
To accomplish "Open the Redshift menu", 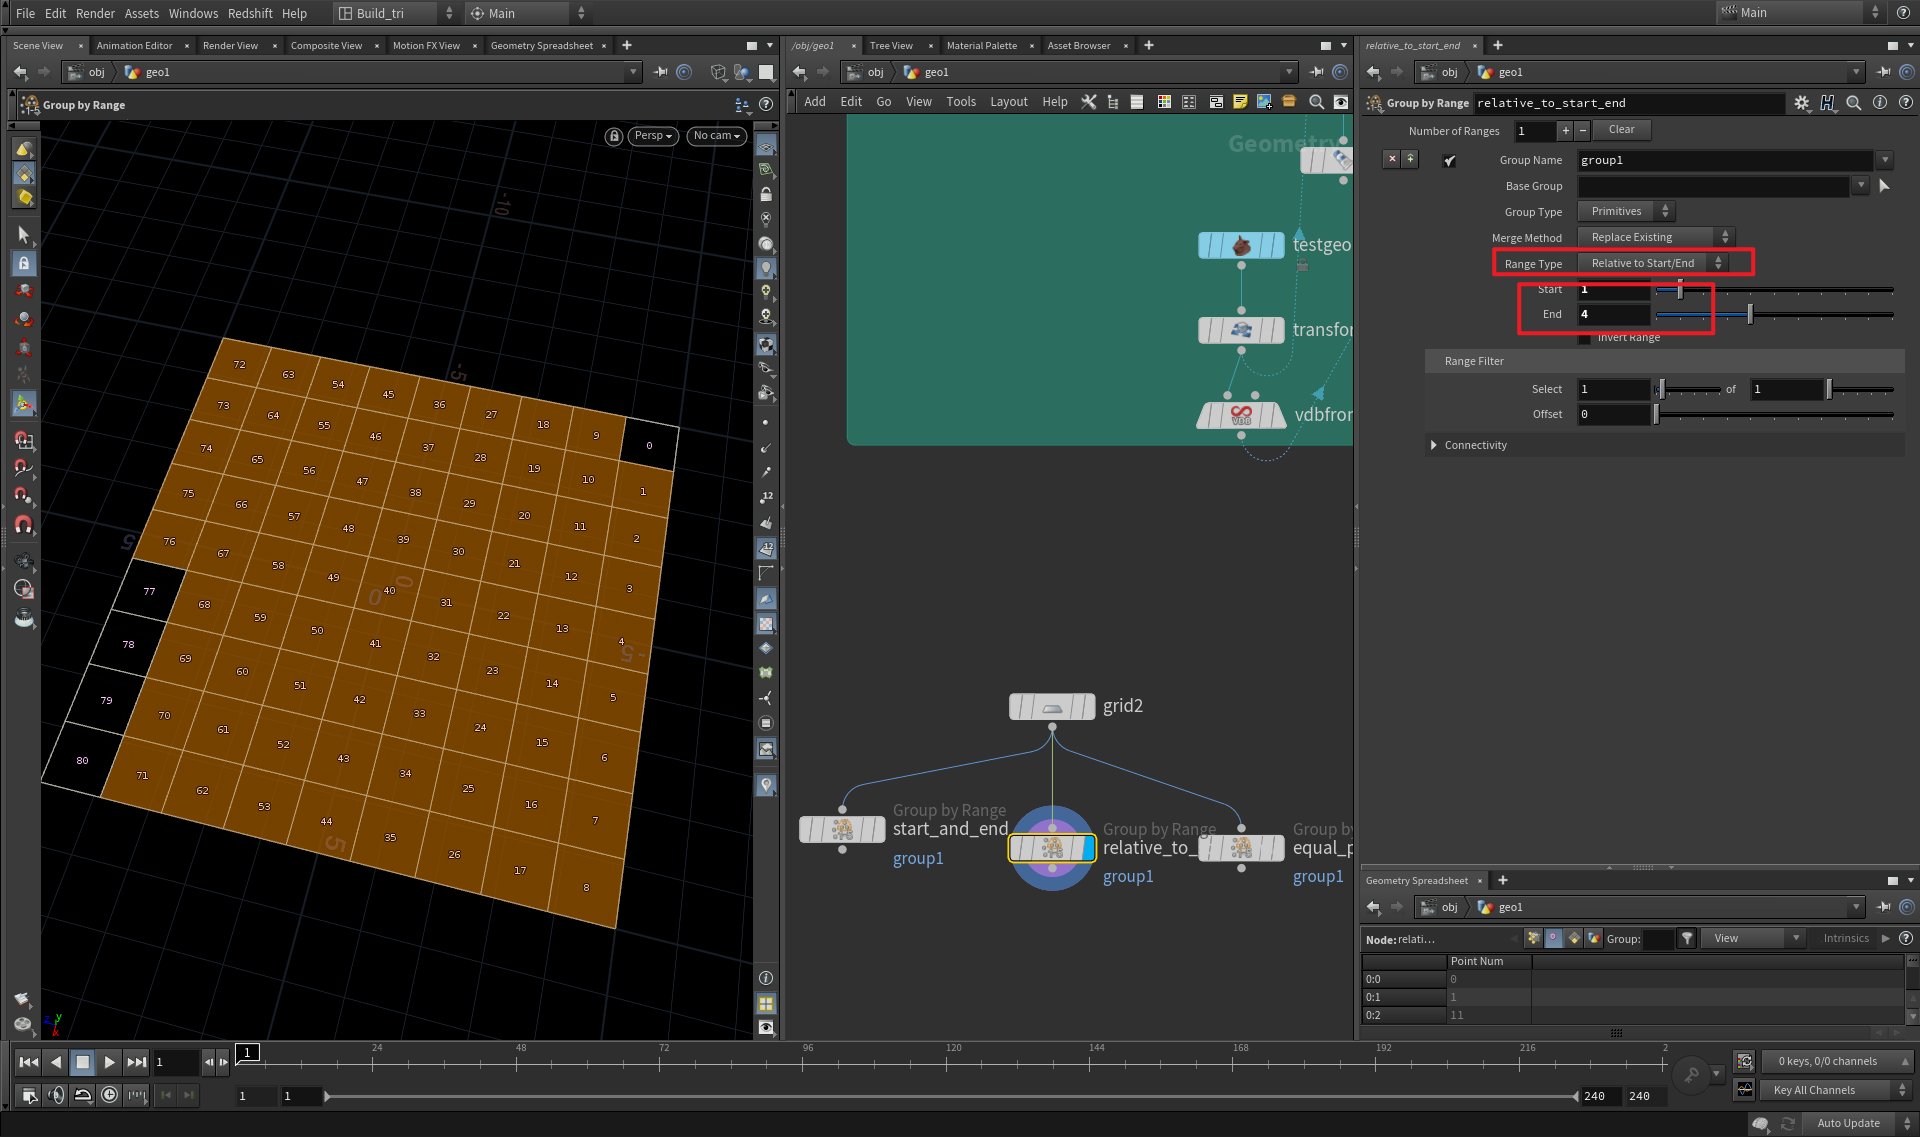I will [250, 13].
